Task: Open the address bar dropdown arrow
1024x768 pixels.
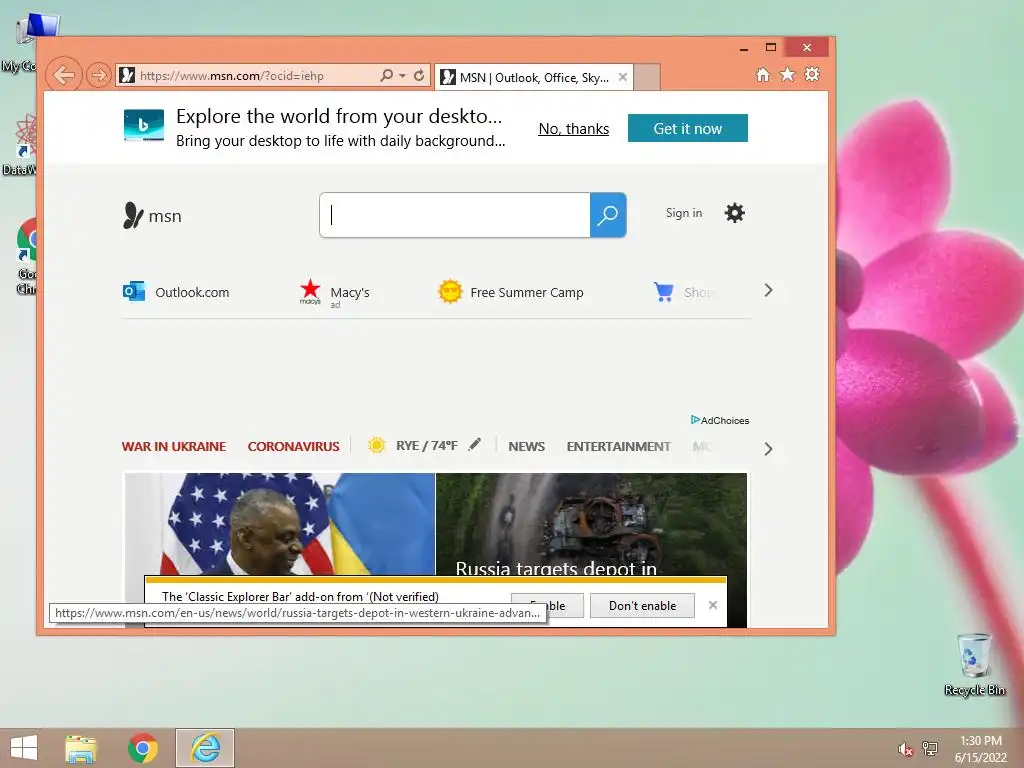Action: (402, 76)
